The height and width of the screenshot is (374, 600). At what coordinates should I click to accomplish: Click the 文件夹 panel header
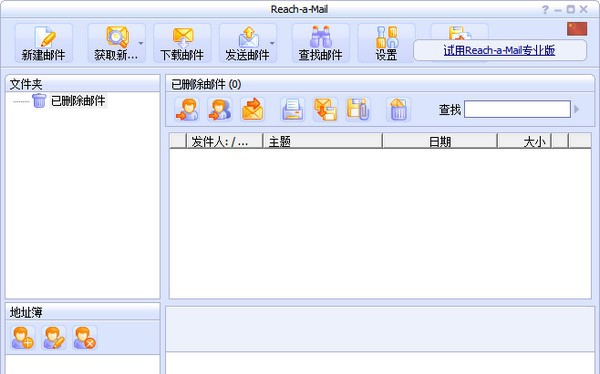click(x=83, y=84)
